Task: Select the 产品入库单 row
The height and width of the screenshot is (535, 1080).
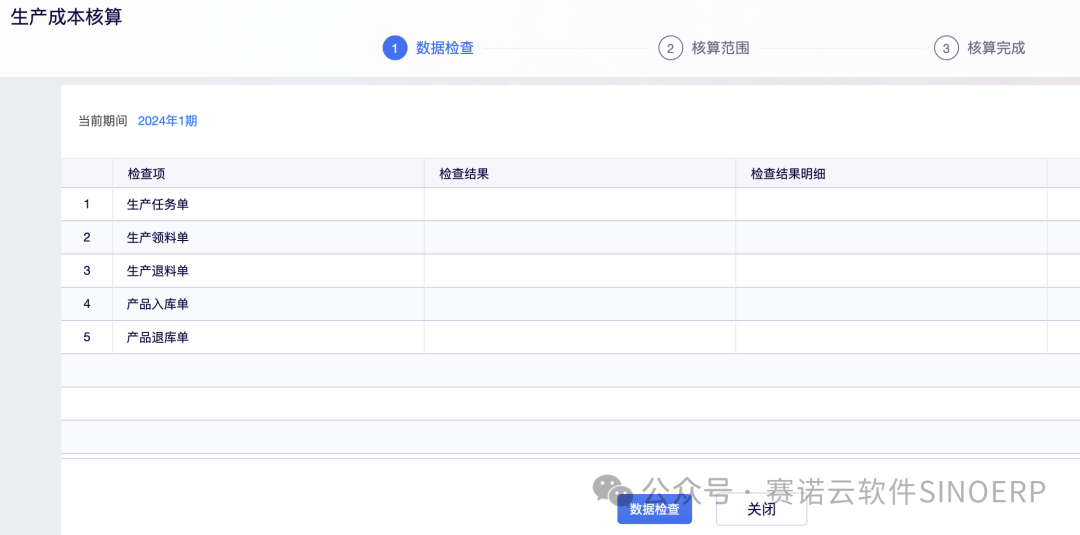Action: tap(158, 304)
